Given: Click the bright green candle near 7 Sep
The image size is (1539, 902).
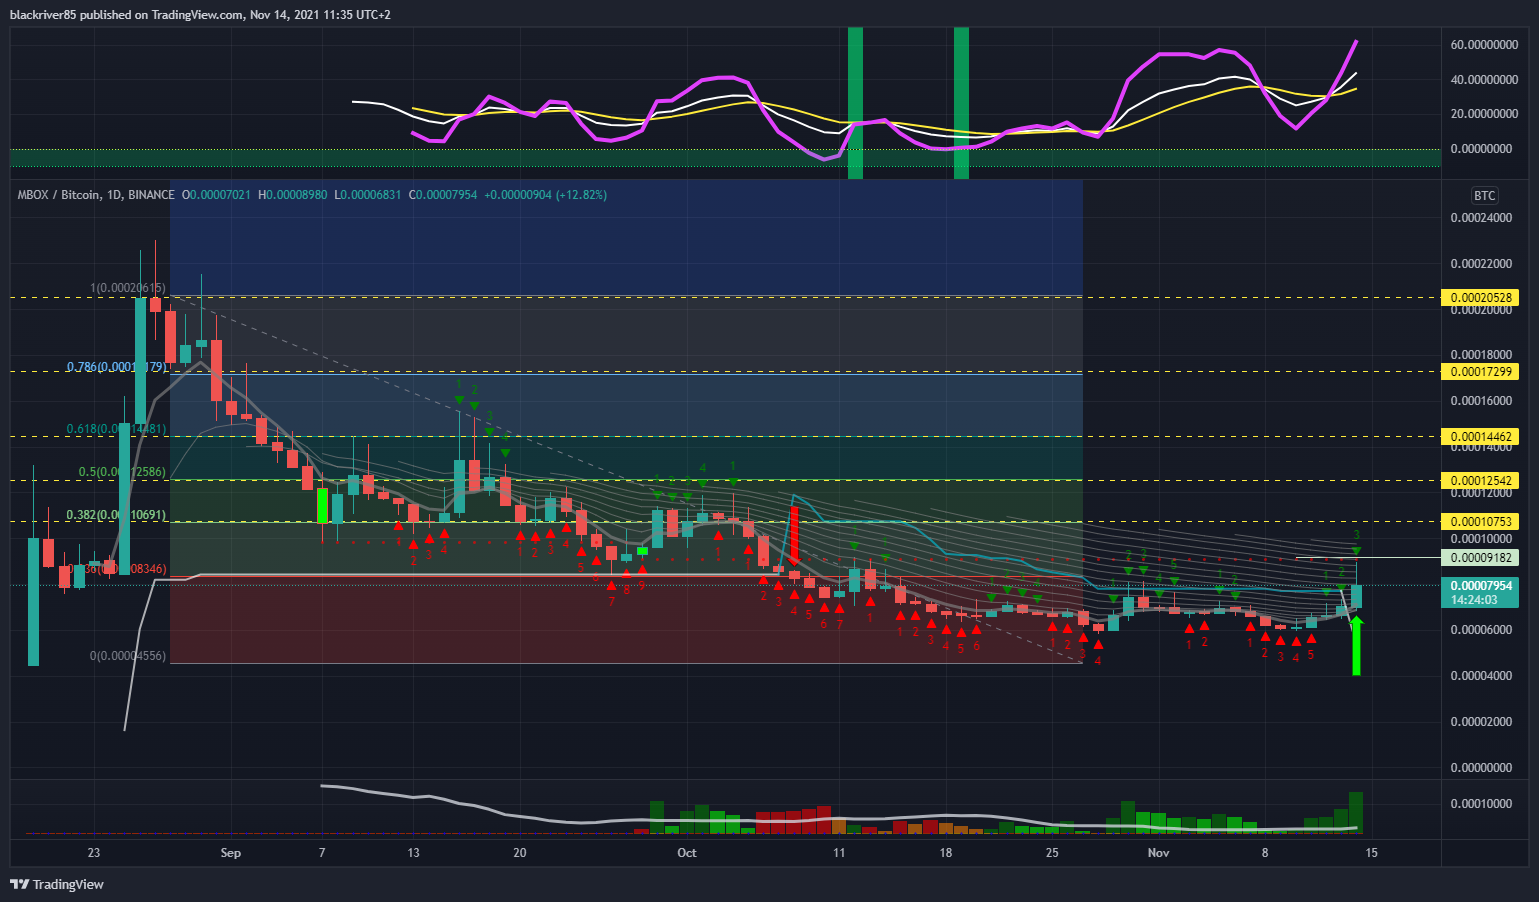Looking at the screenshot, I should [322, 505].
